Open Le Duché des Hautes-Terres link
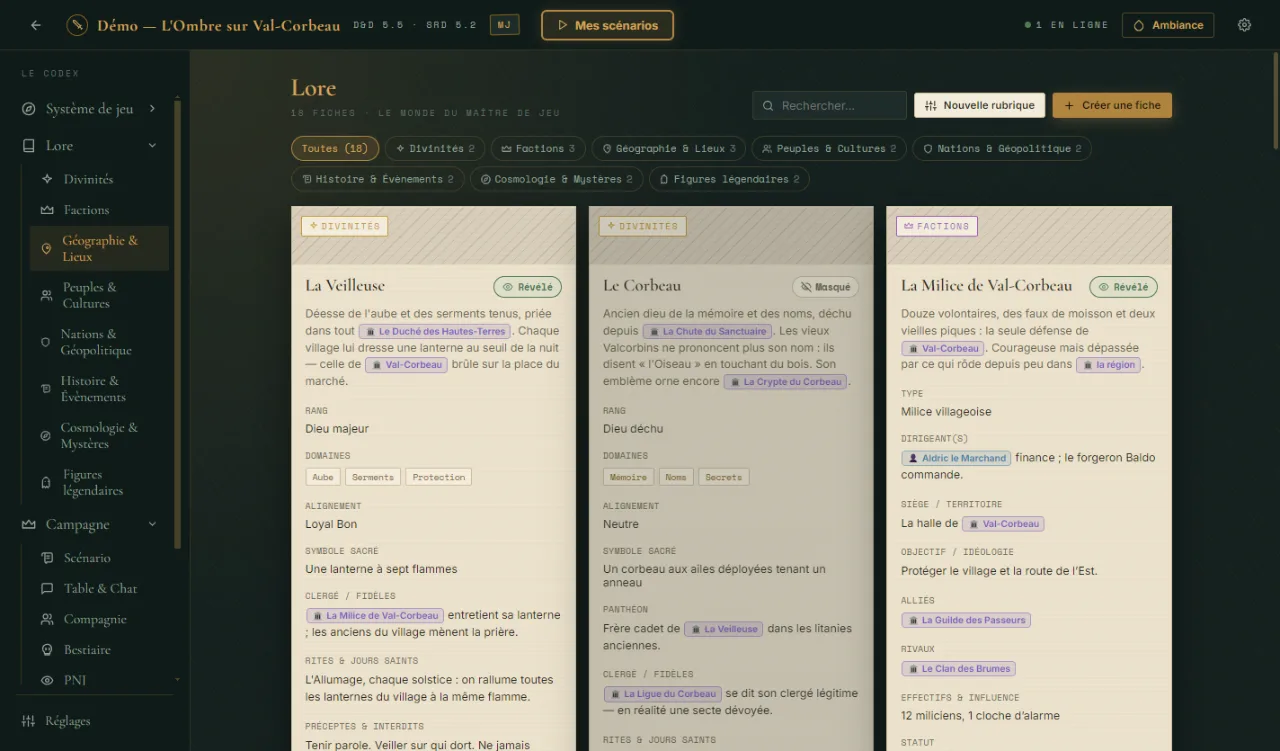The height and width of the screenshot is (751, 1280). [x=435, y=331]
